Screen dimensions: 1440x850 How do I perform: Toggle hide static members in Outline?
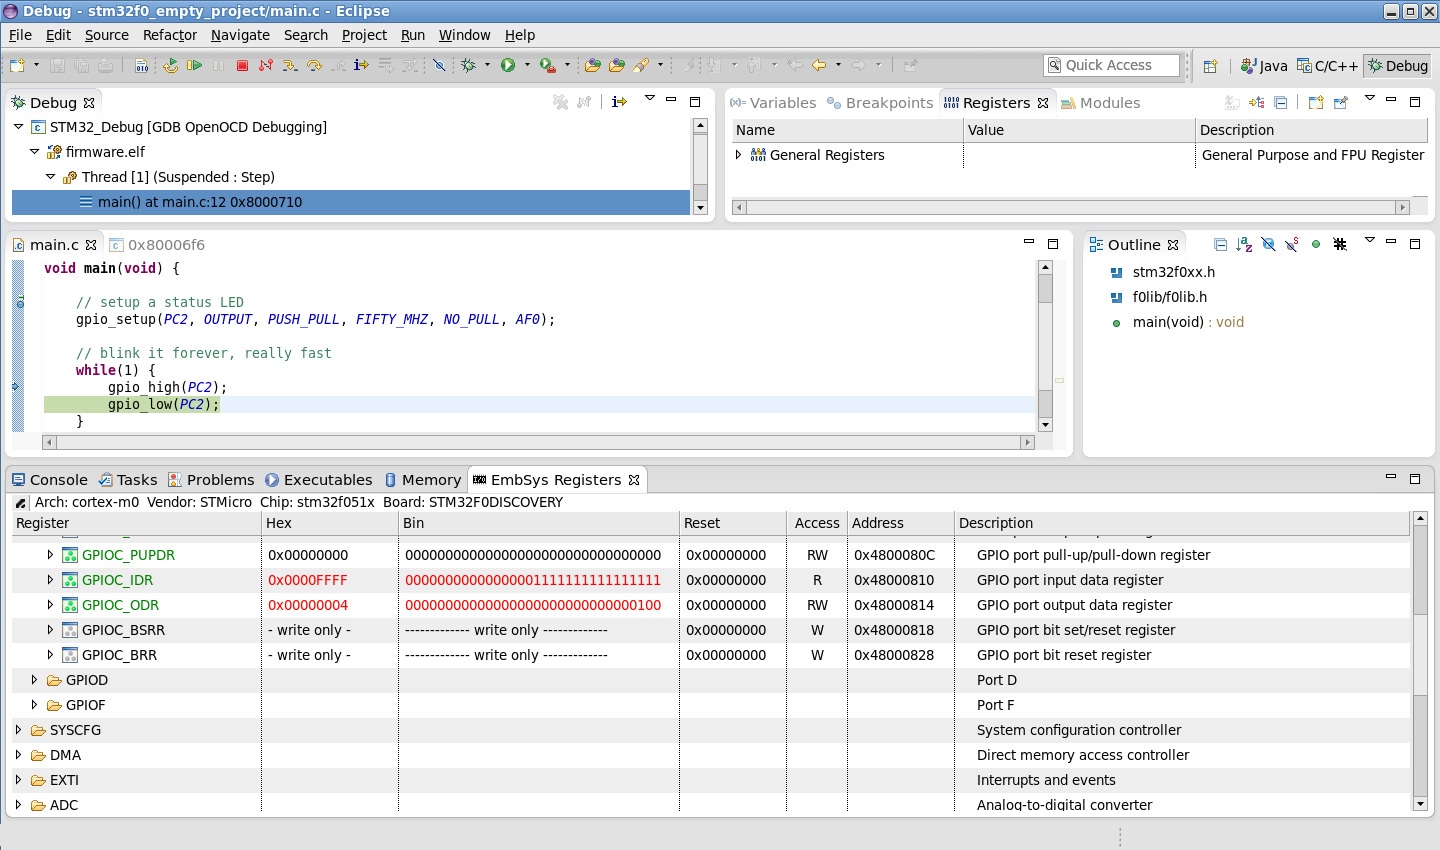[x=1292, y=244]
